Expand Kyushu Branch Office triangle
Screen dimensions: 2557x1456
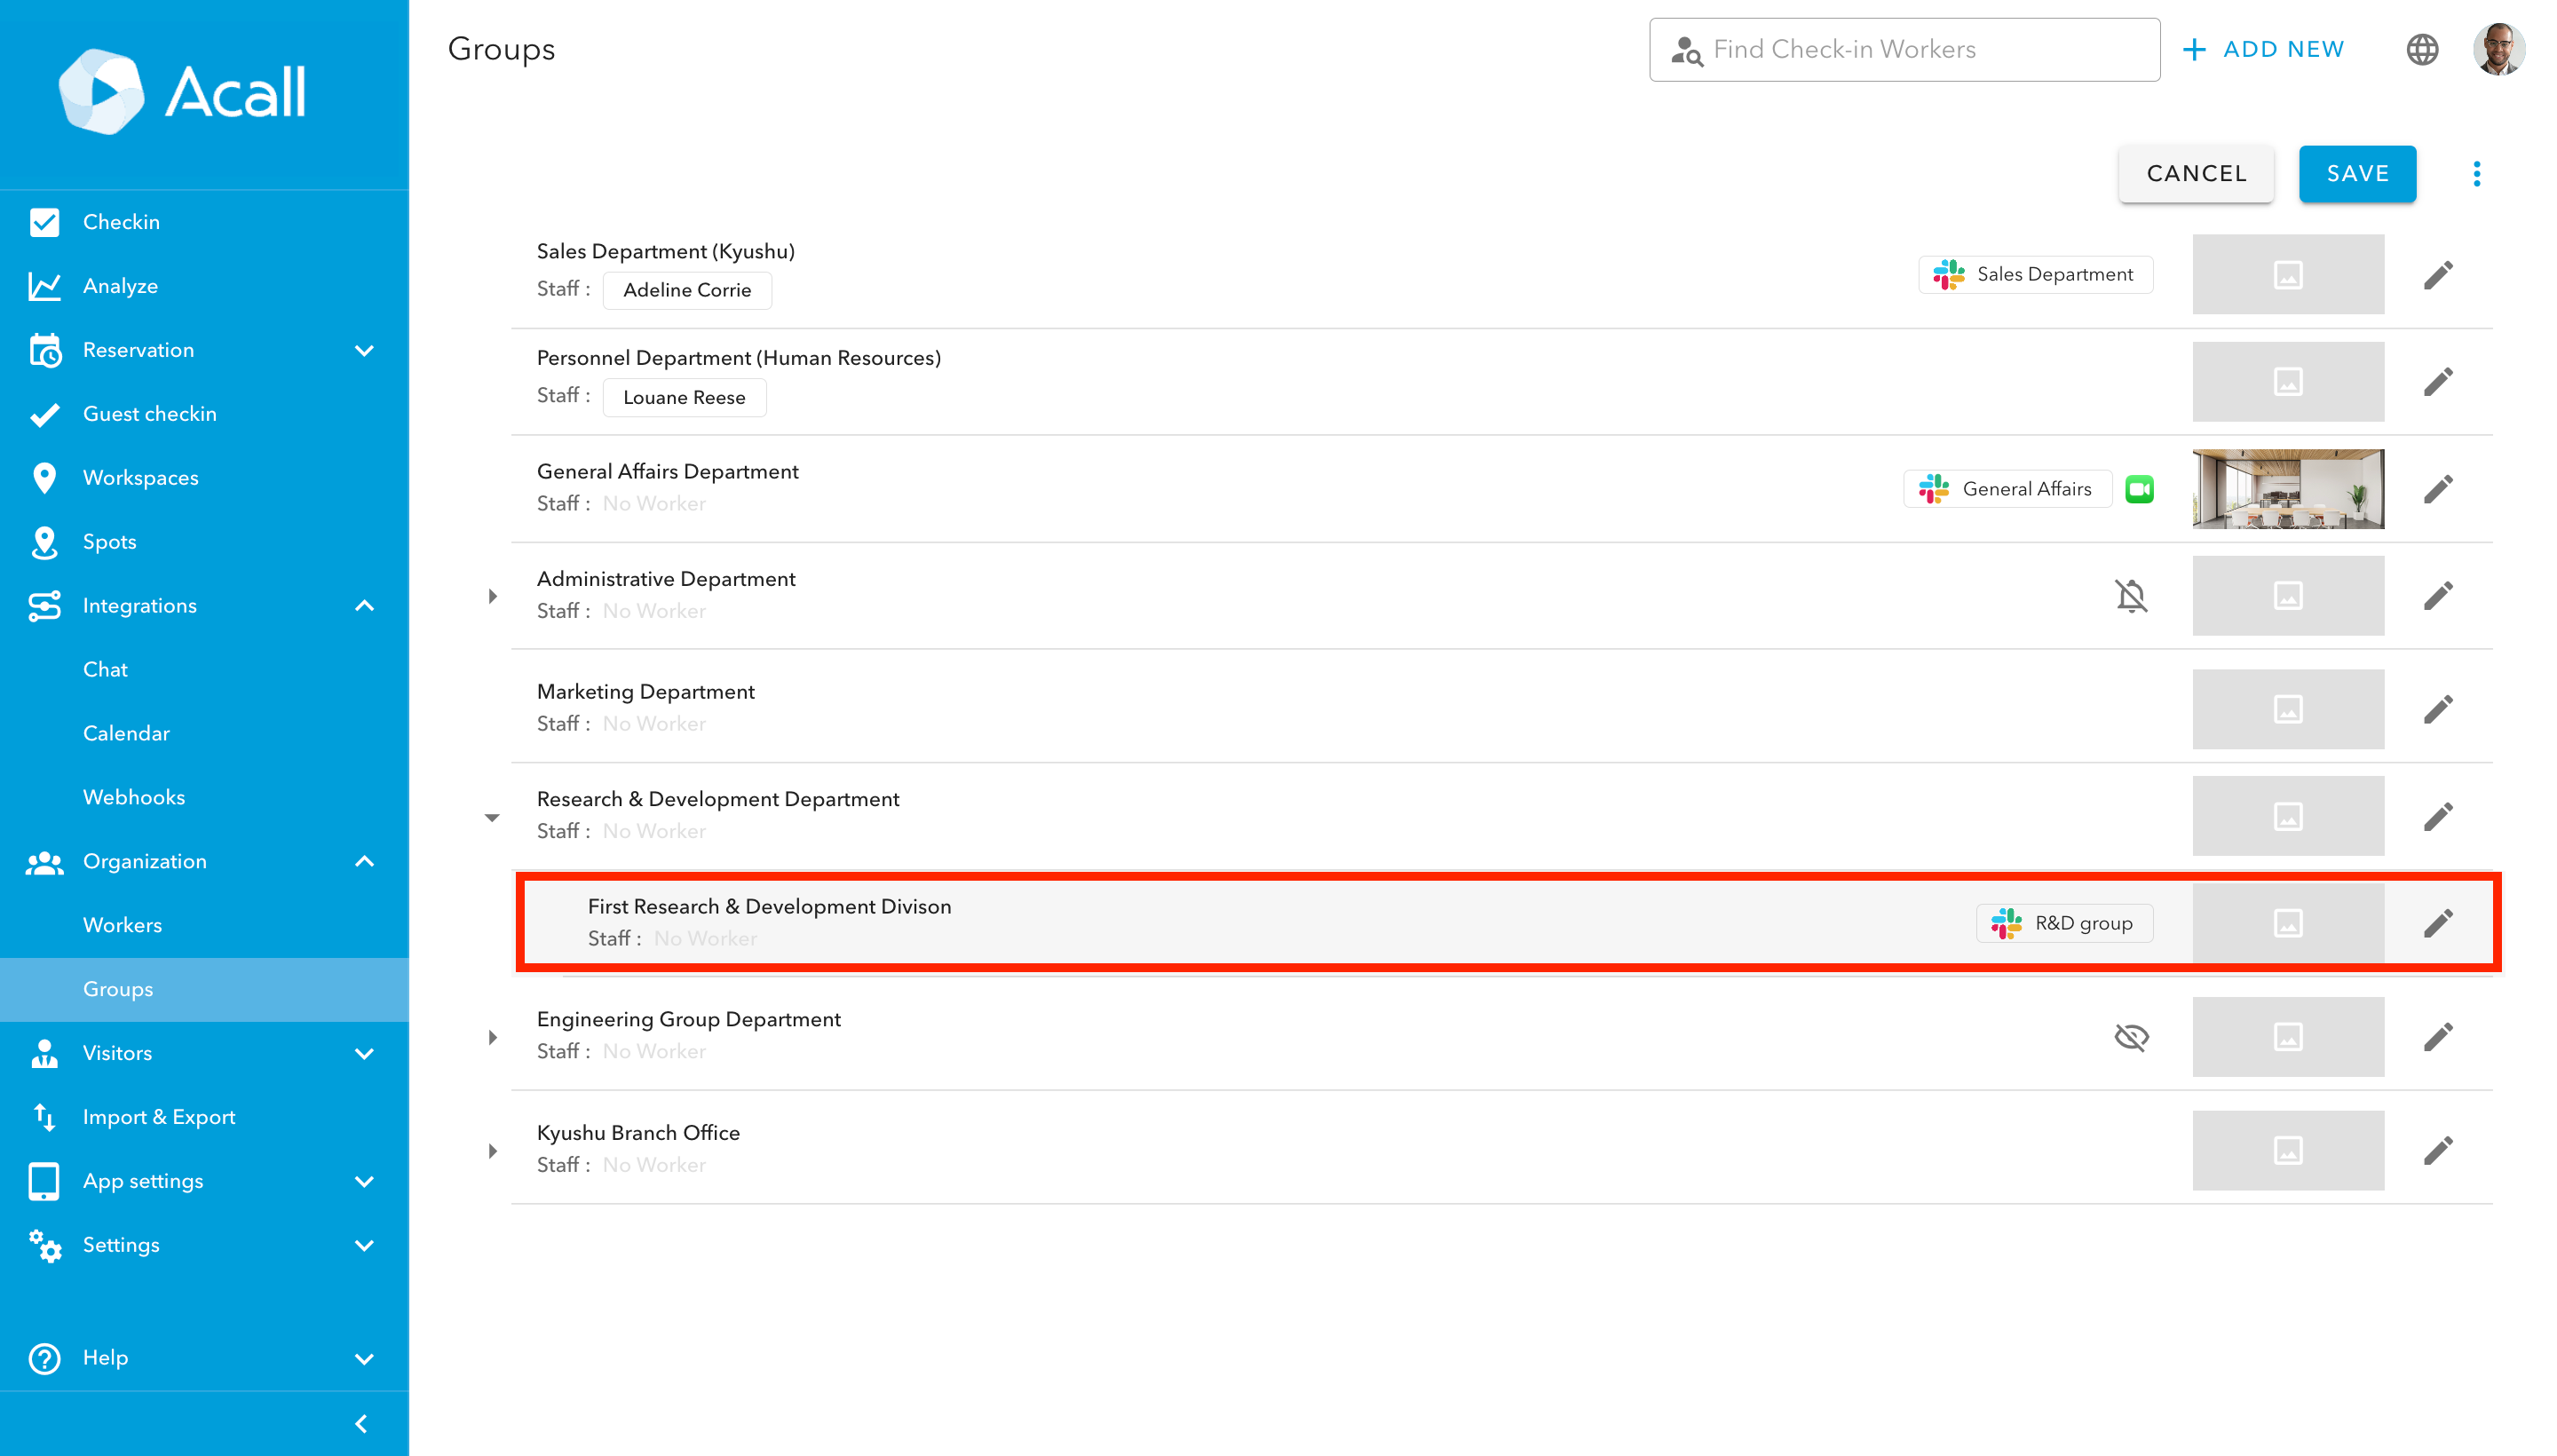(492, 1151)
